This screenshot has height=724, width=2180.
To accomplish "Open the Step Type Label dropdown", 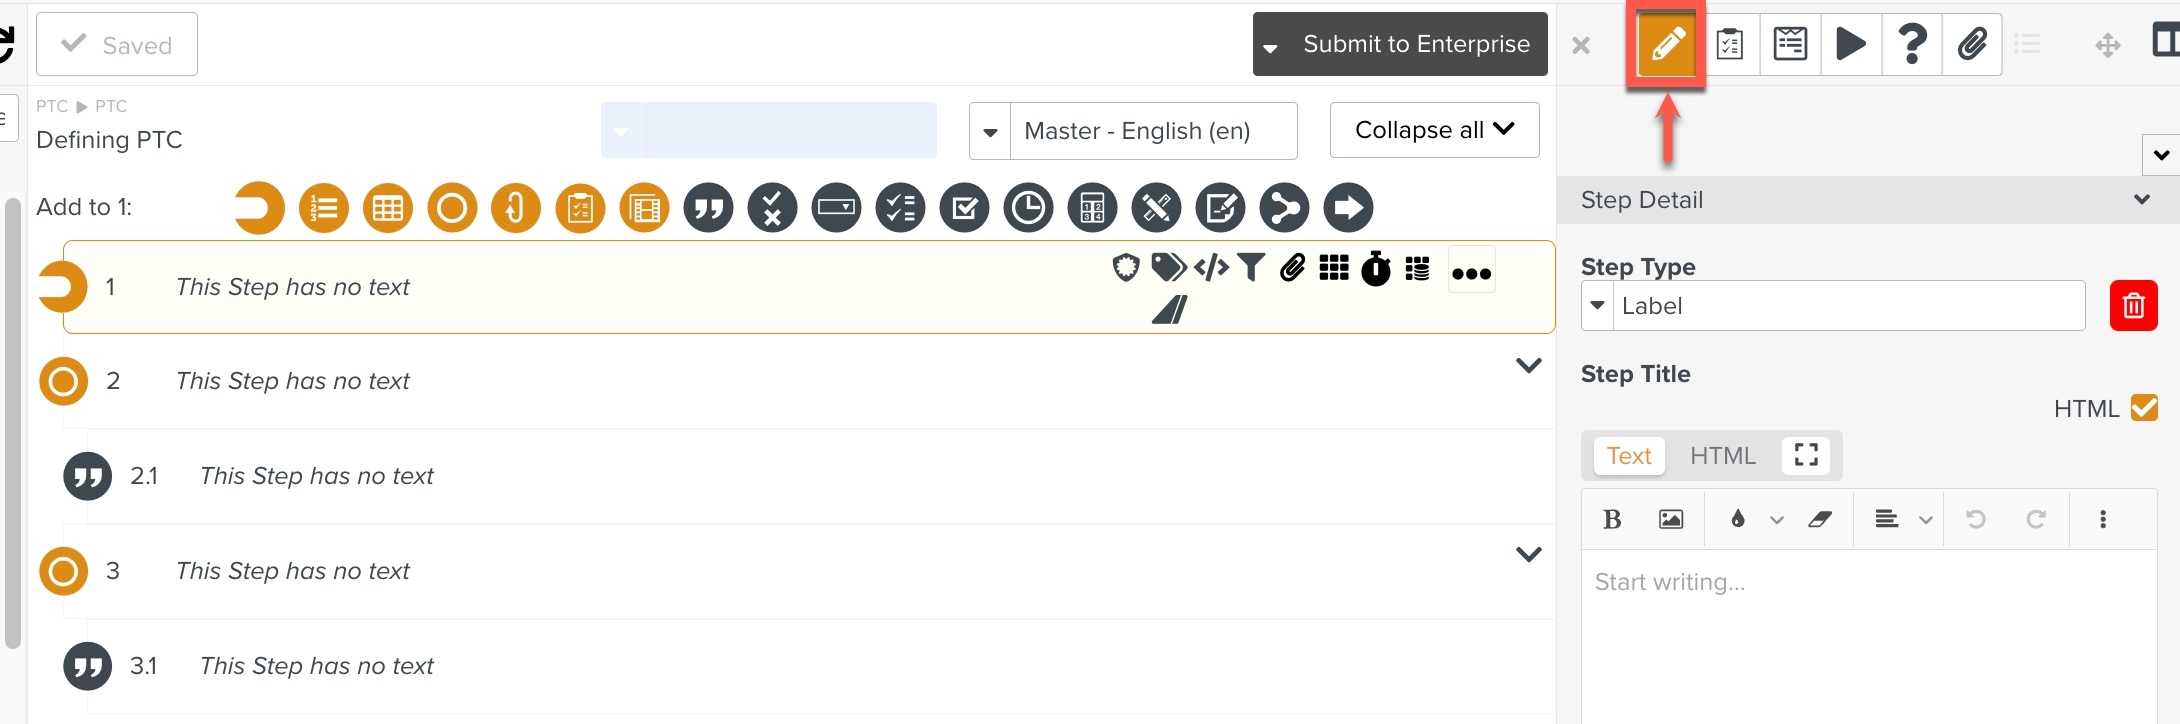I will pyautogui.click(x=1833, y=306).
